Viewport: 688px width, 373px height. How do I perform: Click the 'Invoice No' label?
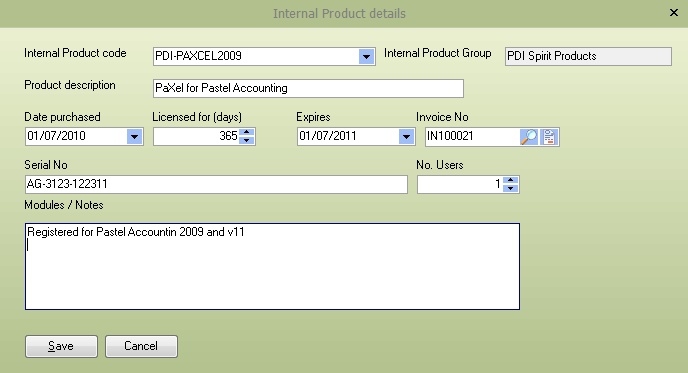pyautogui.click(x=442, y=117)
